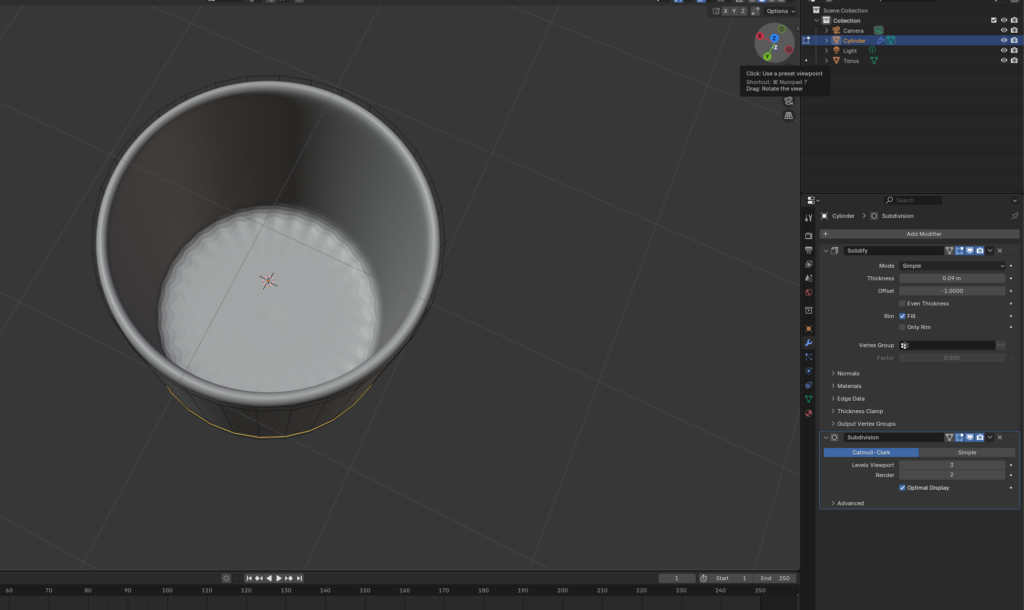Viewport: 1024px width, 610px height.
Task: Remove the Solidify modifier with its X button
Action: point(1000,250)
